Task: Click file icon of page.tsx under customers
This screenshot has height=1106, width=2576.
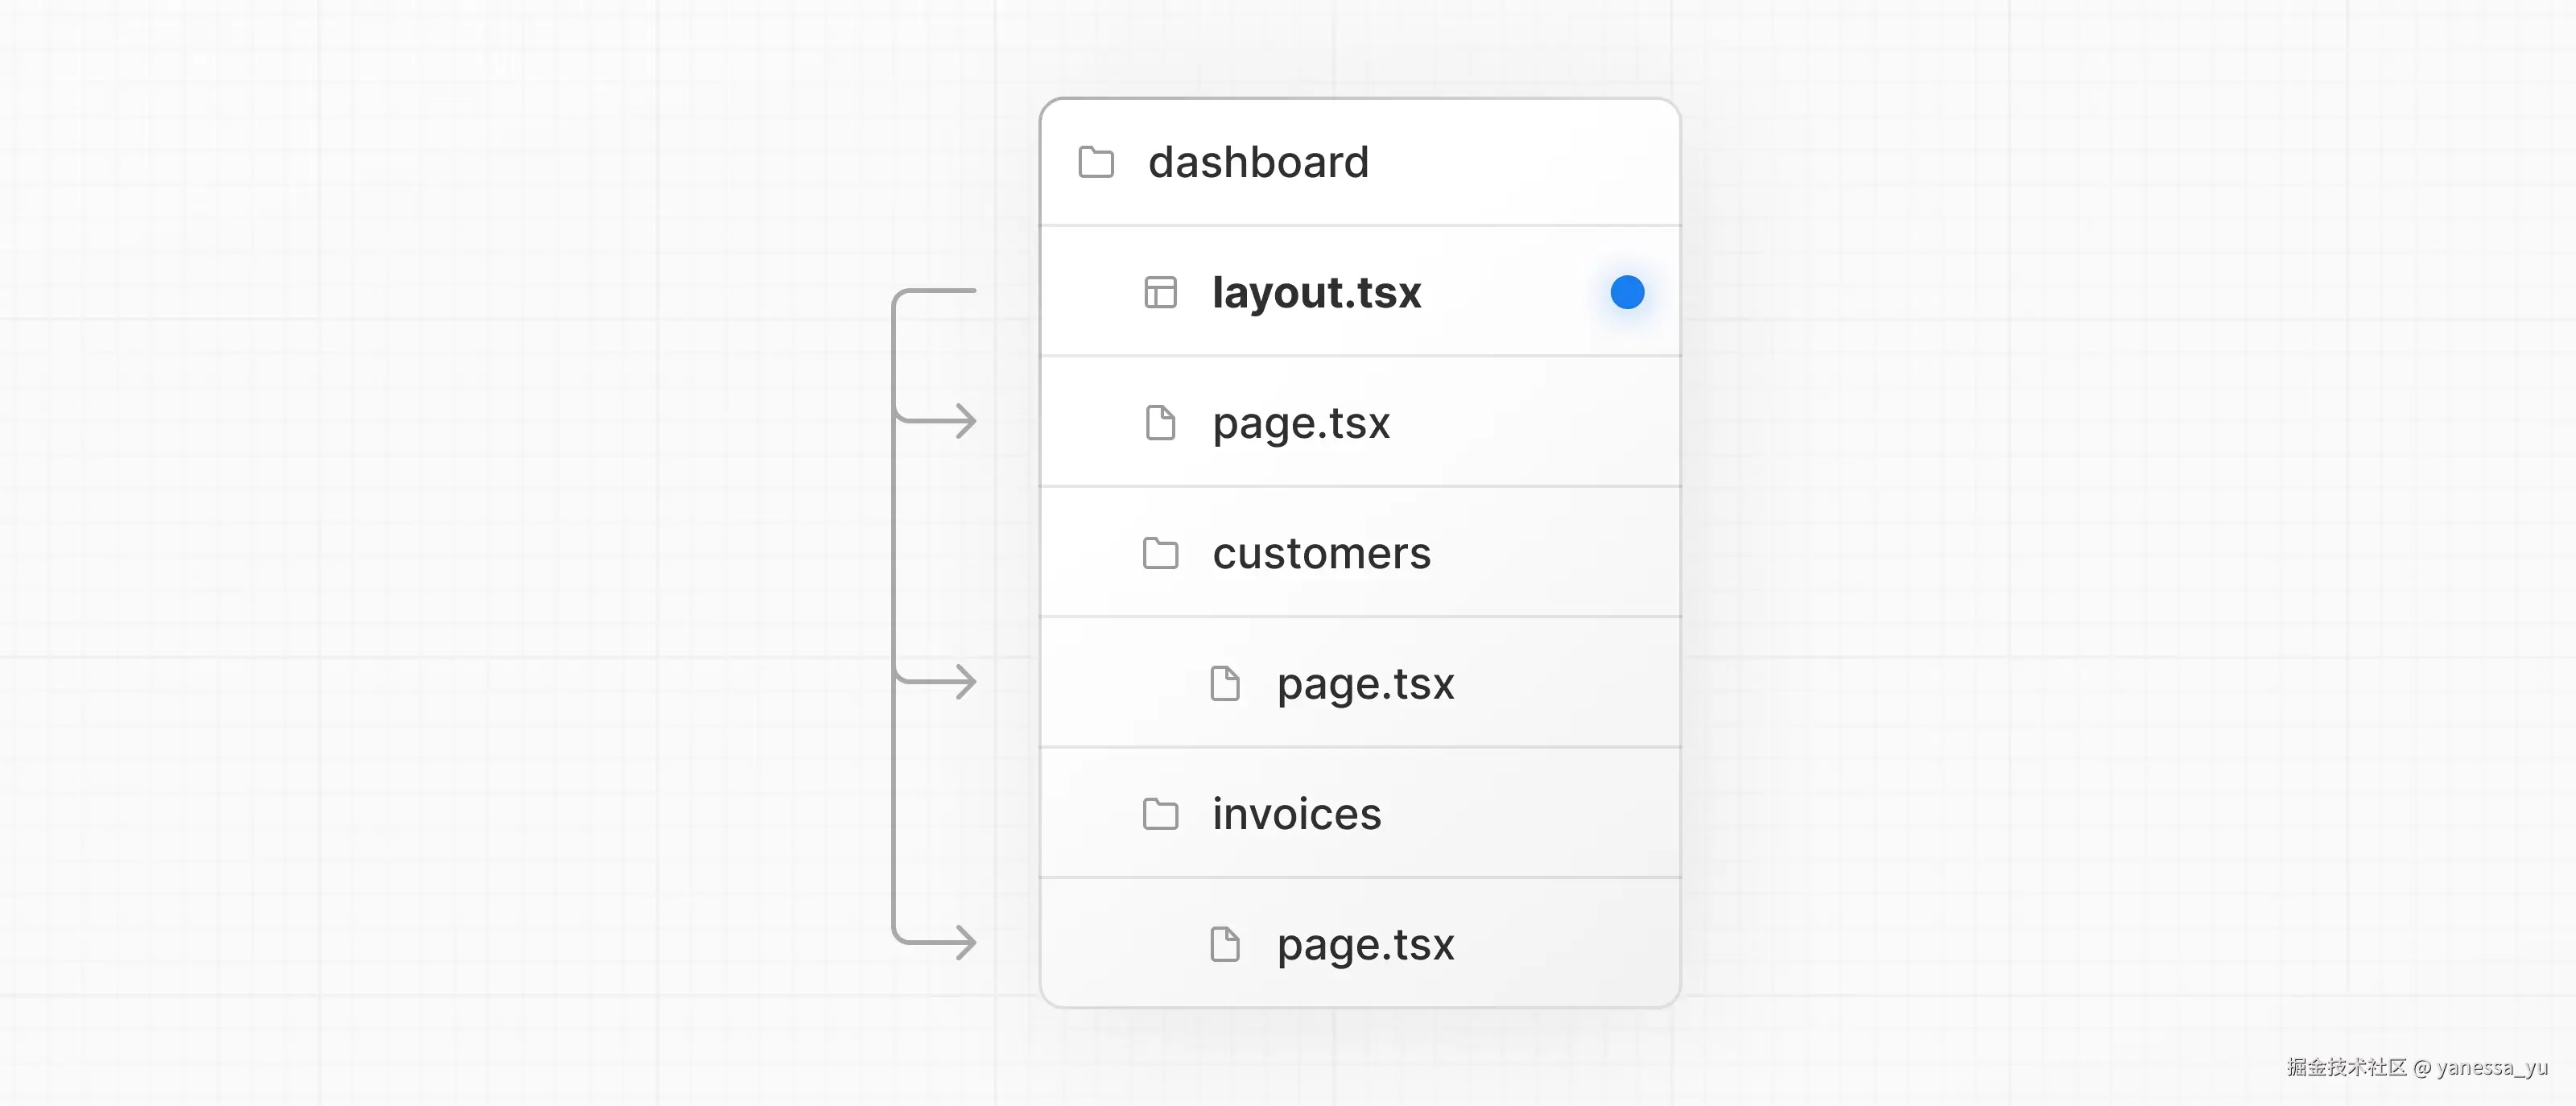Action: [x=1224, y=684]
